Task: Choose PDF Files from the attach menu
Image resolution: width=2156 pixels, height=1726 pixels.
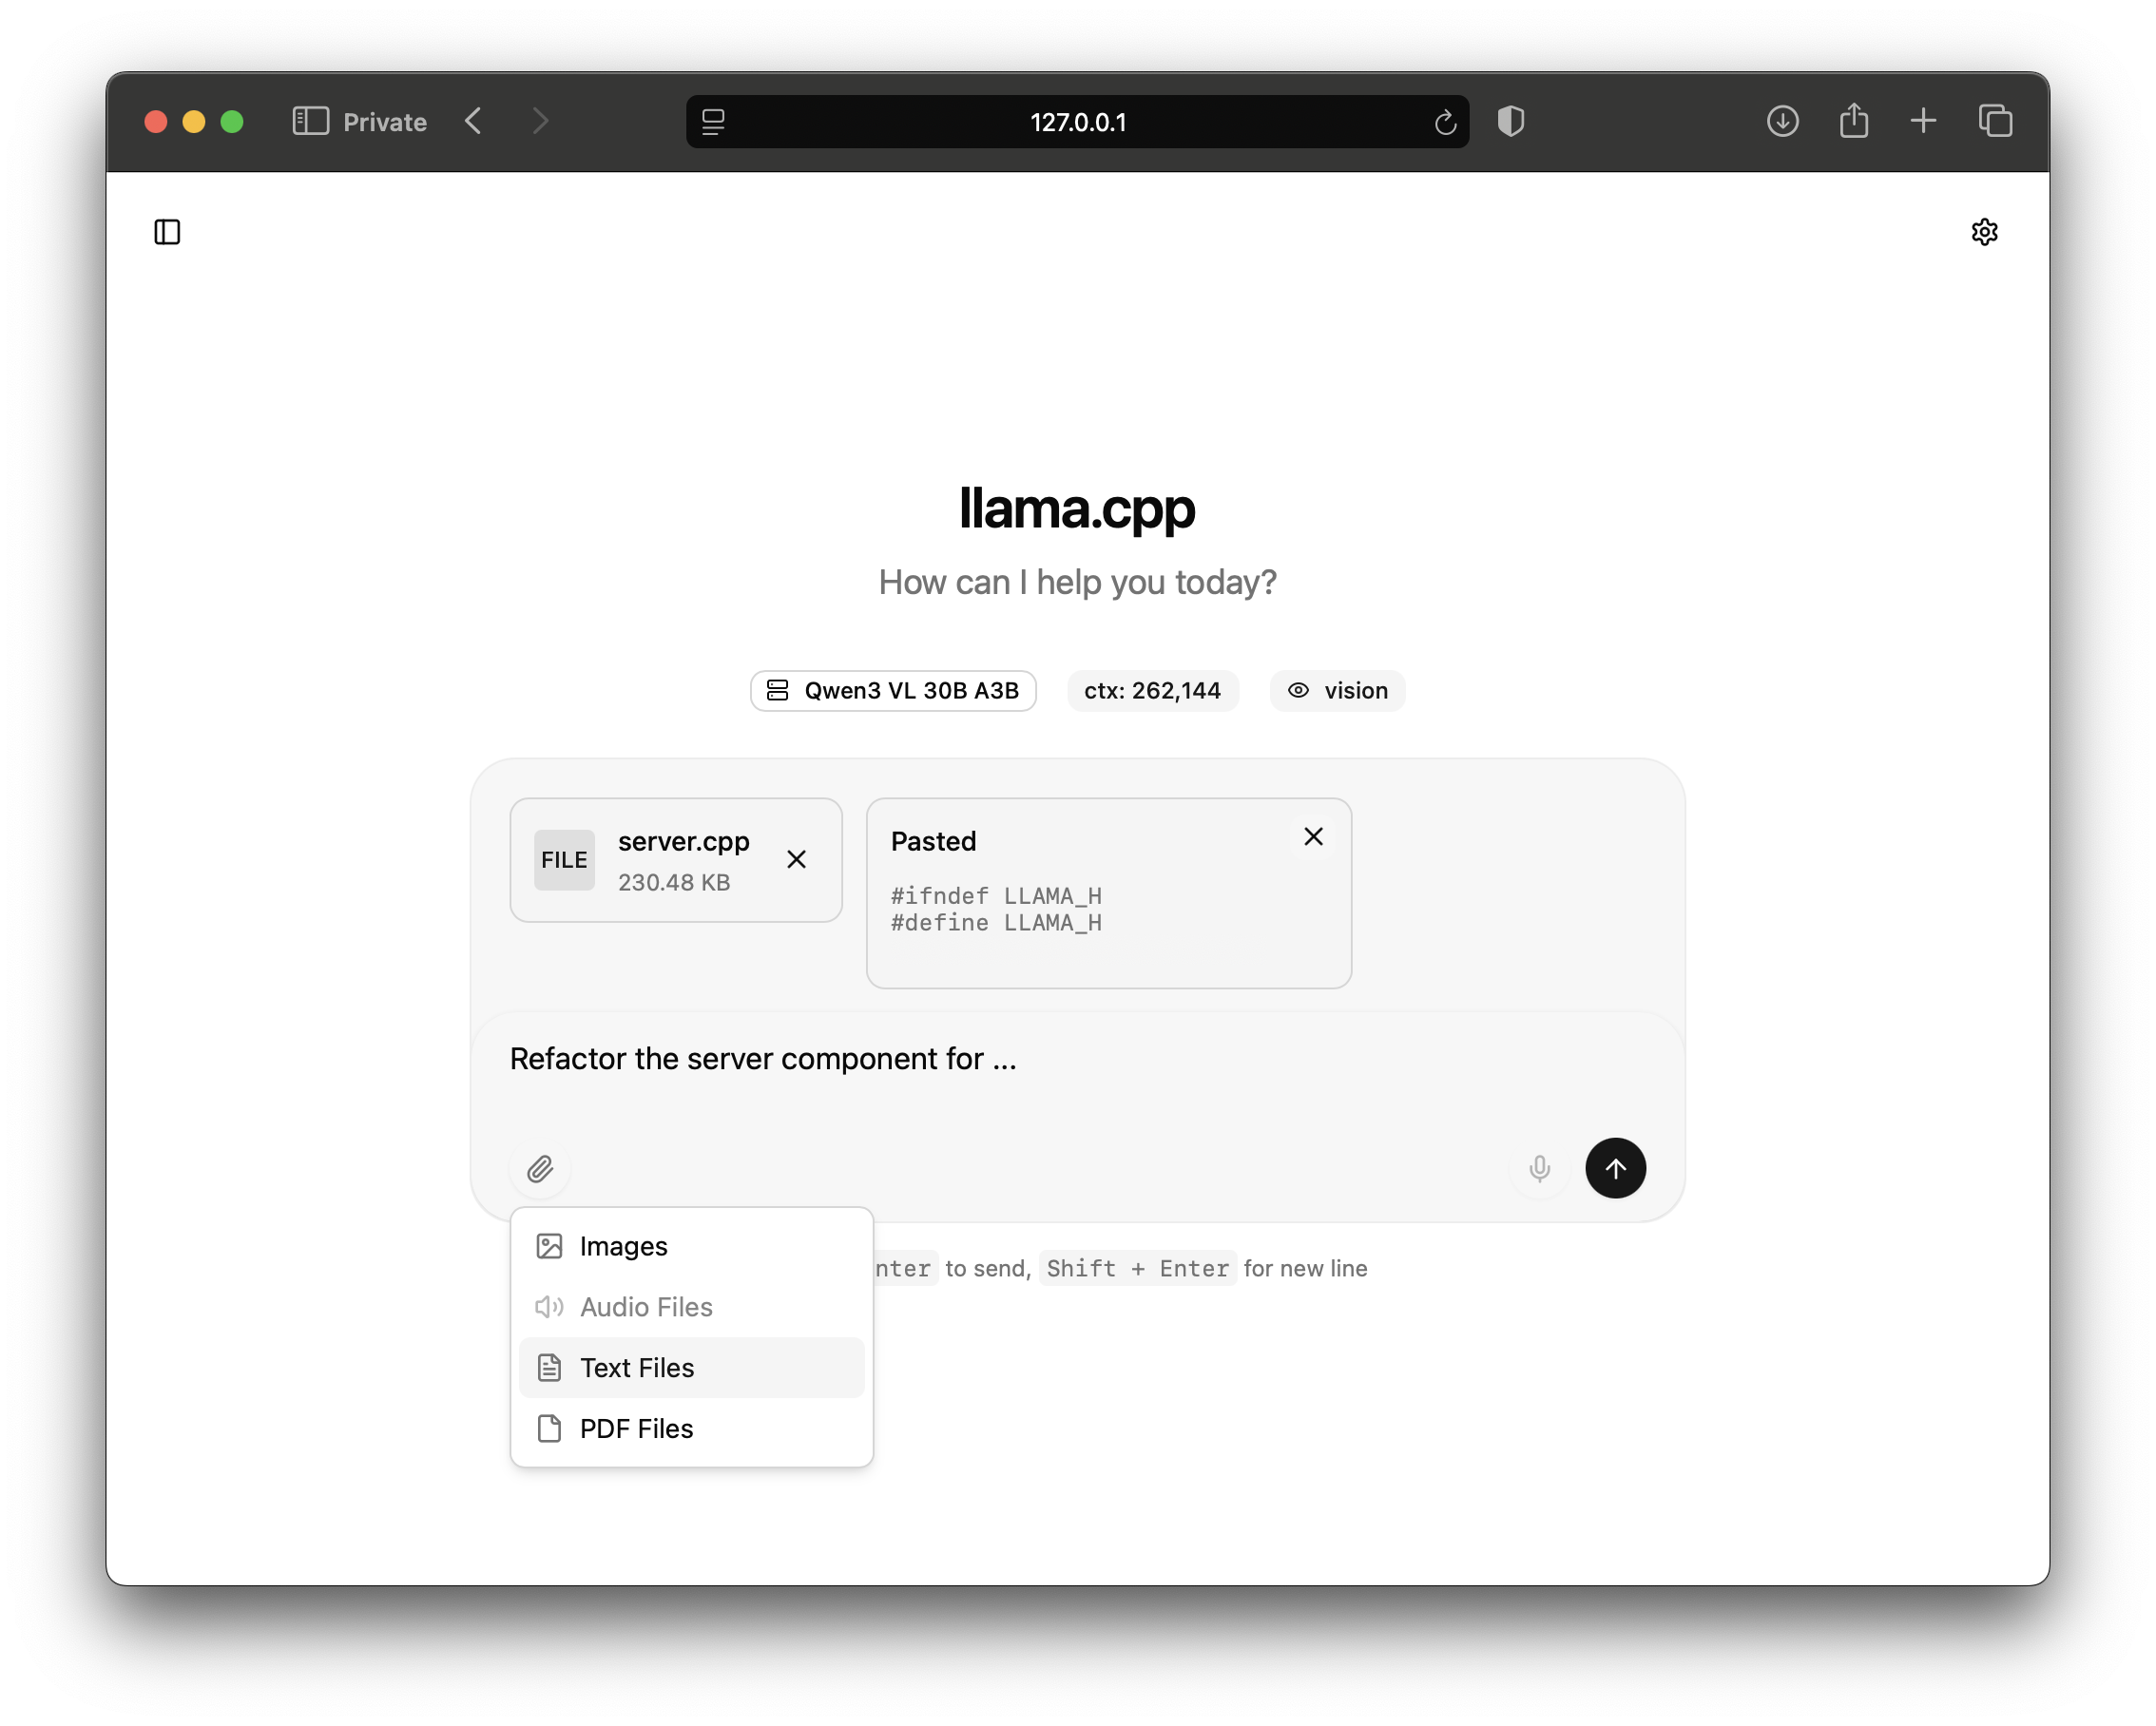Action: (691, 1428)
